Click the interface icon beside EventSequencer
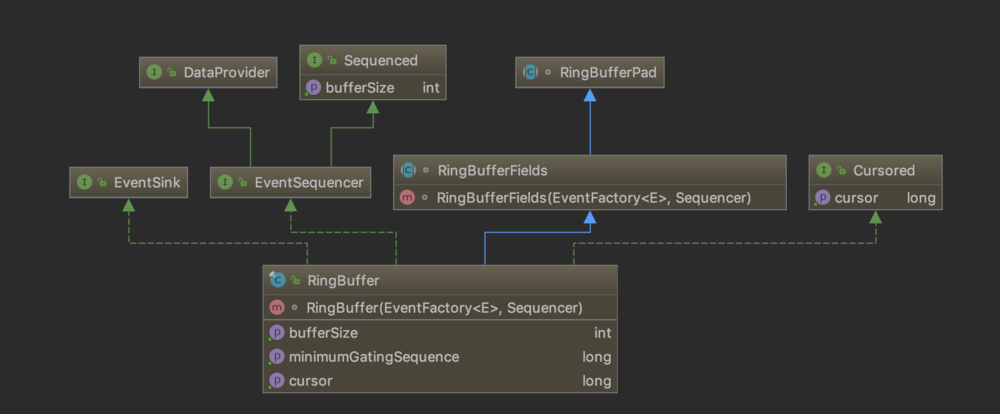The image size is (1000, 414). click(x=226, y=183)
